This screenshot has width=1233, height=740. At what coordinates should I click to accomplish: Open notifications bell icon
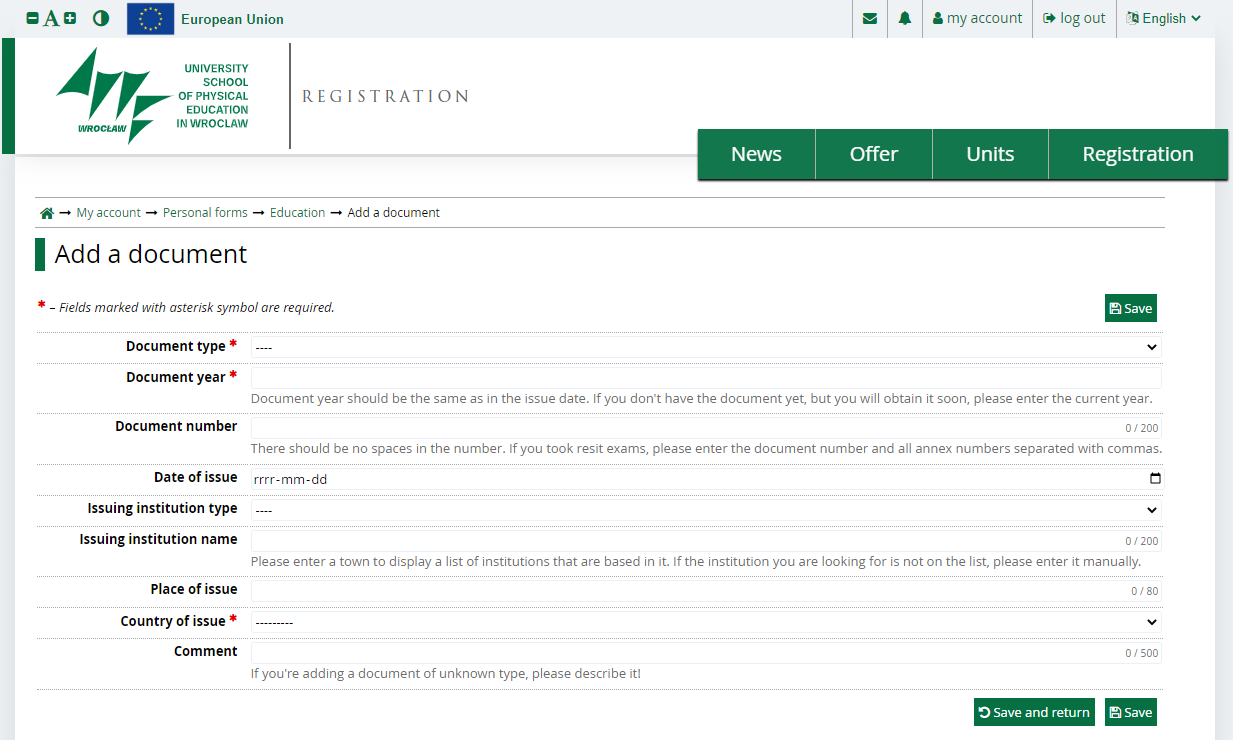coord(905,18)
